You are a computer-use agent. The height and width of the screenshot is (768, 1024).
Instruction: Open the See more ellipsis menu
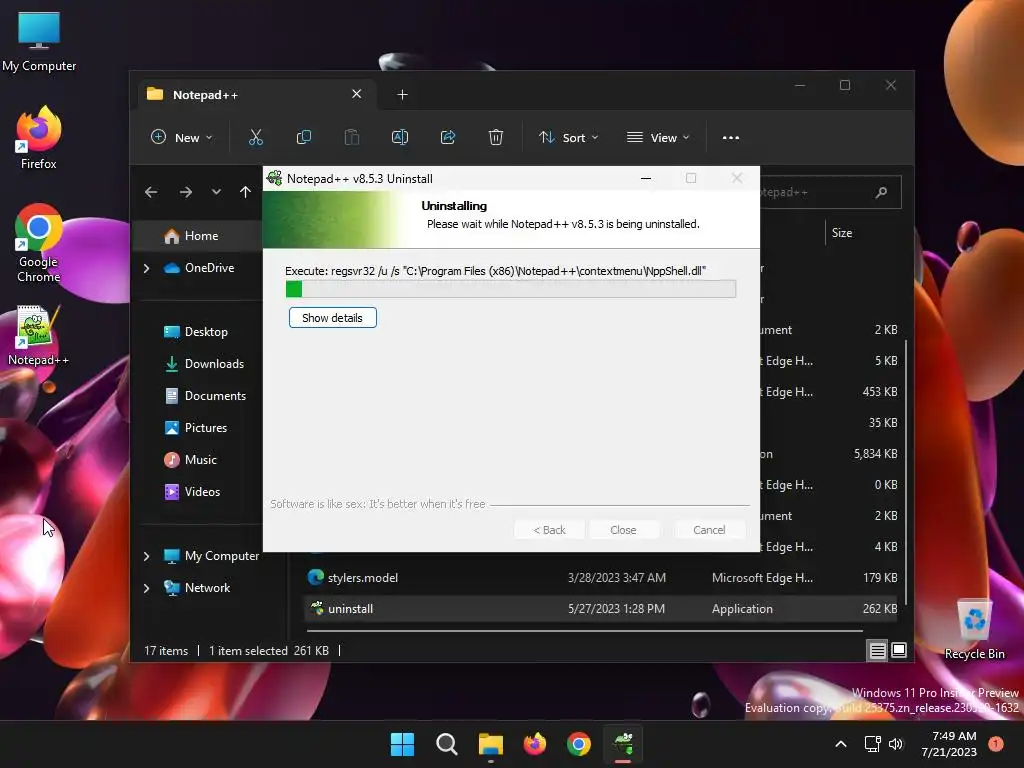731,138
